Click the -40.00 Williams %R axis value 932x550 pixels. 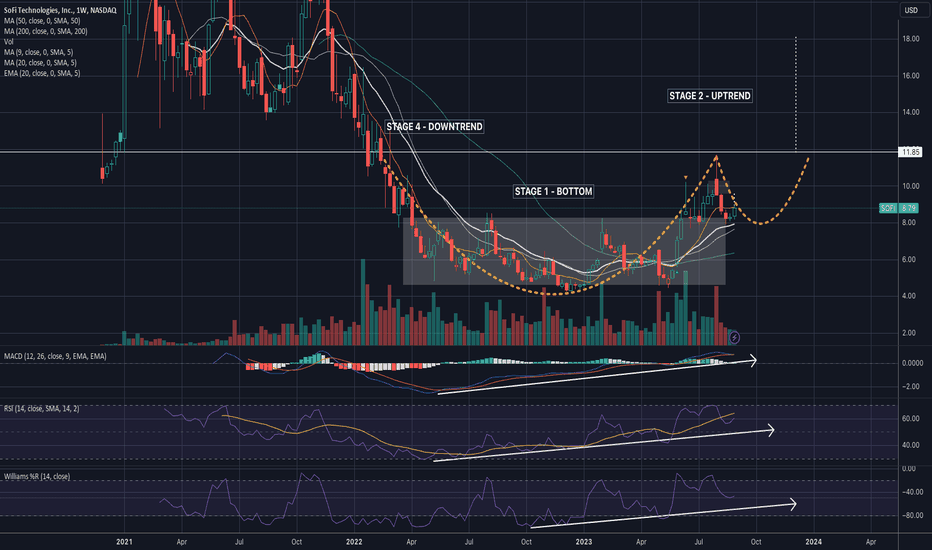912,492
